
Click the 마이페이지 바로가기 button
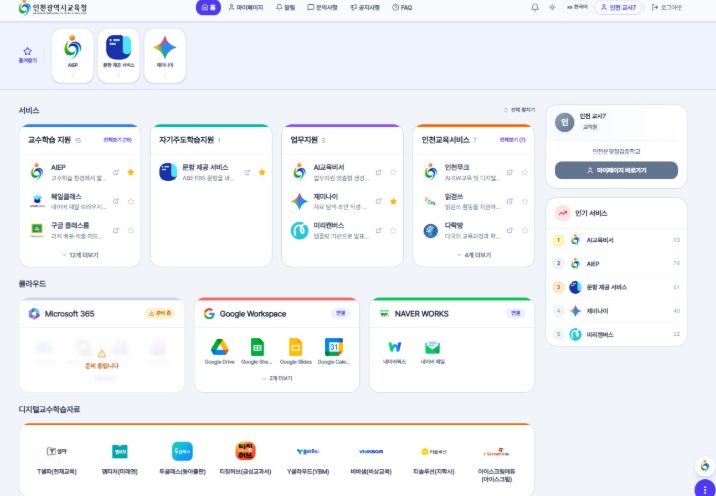coord(616,170)
